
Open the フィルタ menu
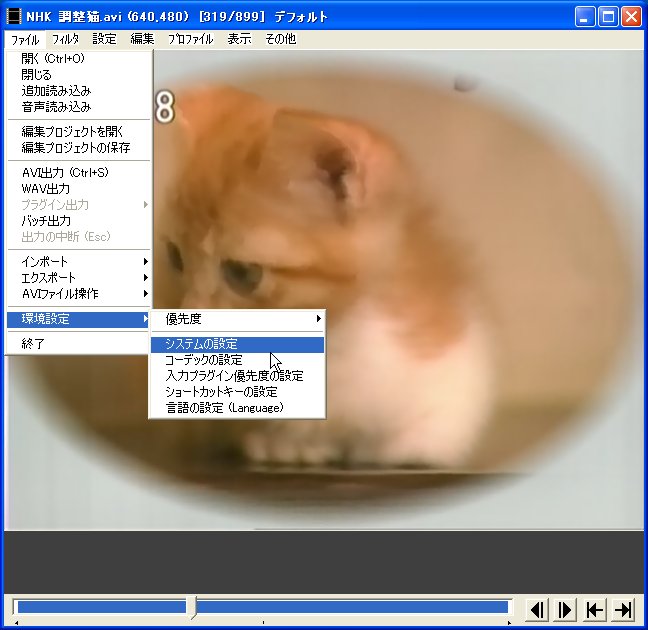65,39
